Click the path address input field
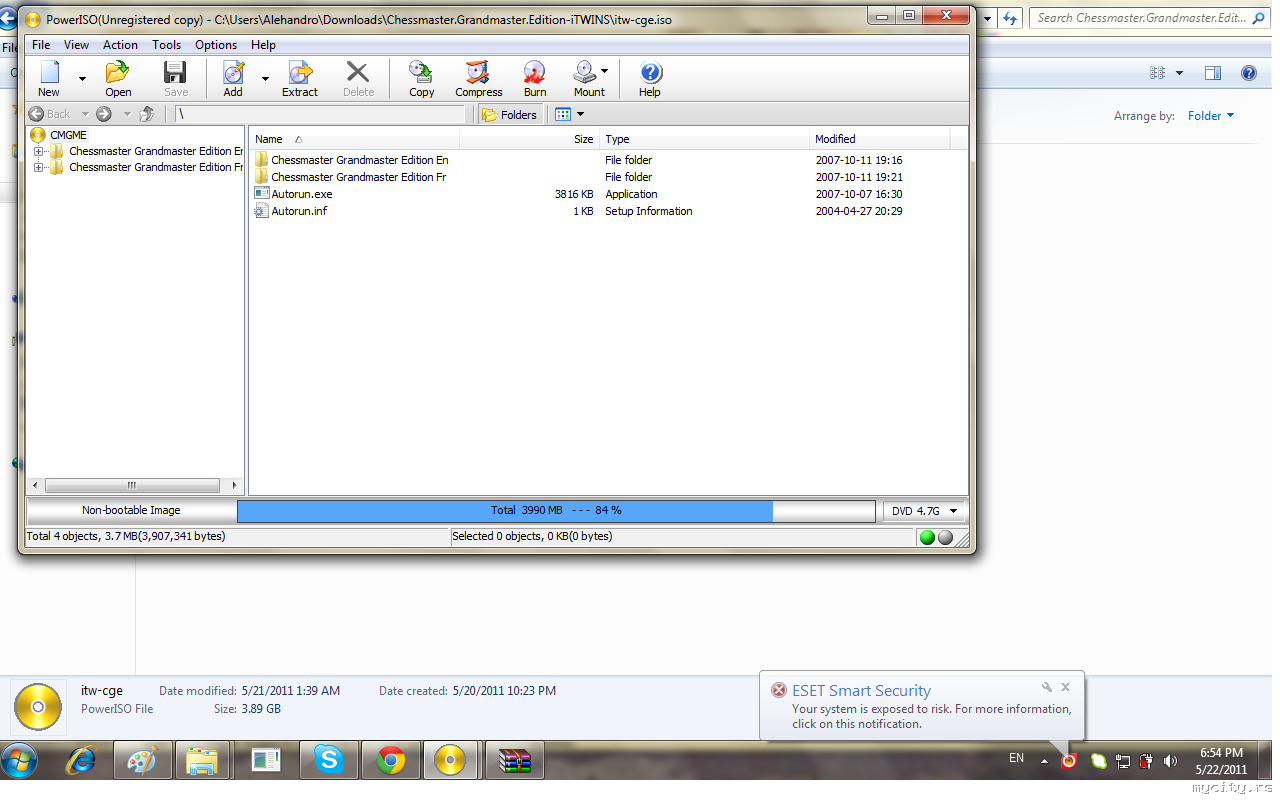This screenshot has height=800, width=1280. click(x=321, y=115)
